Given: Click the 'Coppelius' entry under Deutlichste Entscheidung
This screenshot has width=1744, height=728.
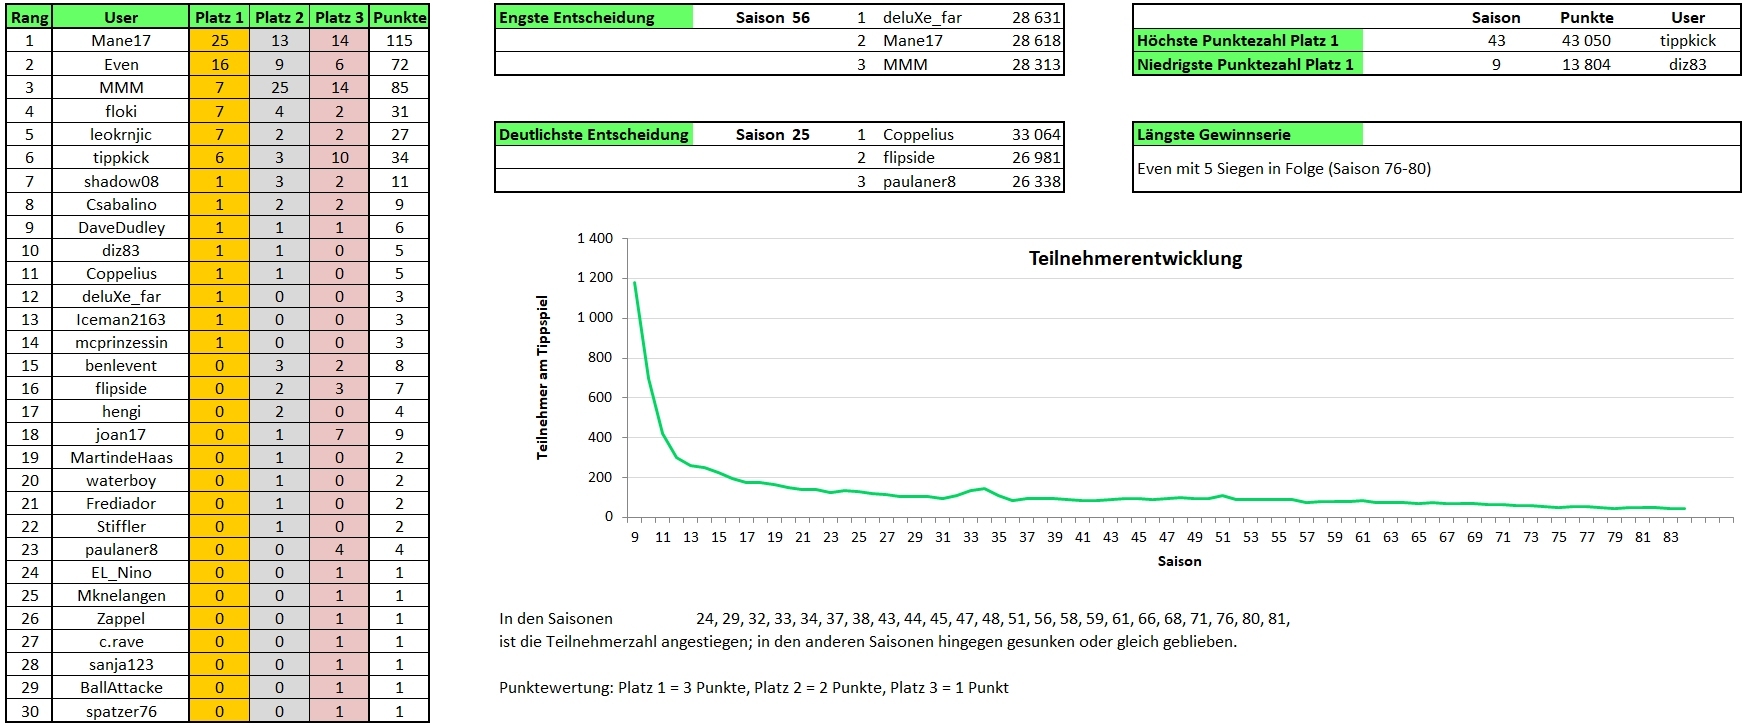Looking at the screenshot, I should [x=918, y=134].
